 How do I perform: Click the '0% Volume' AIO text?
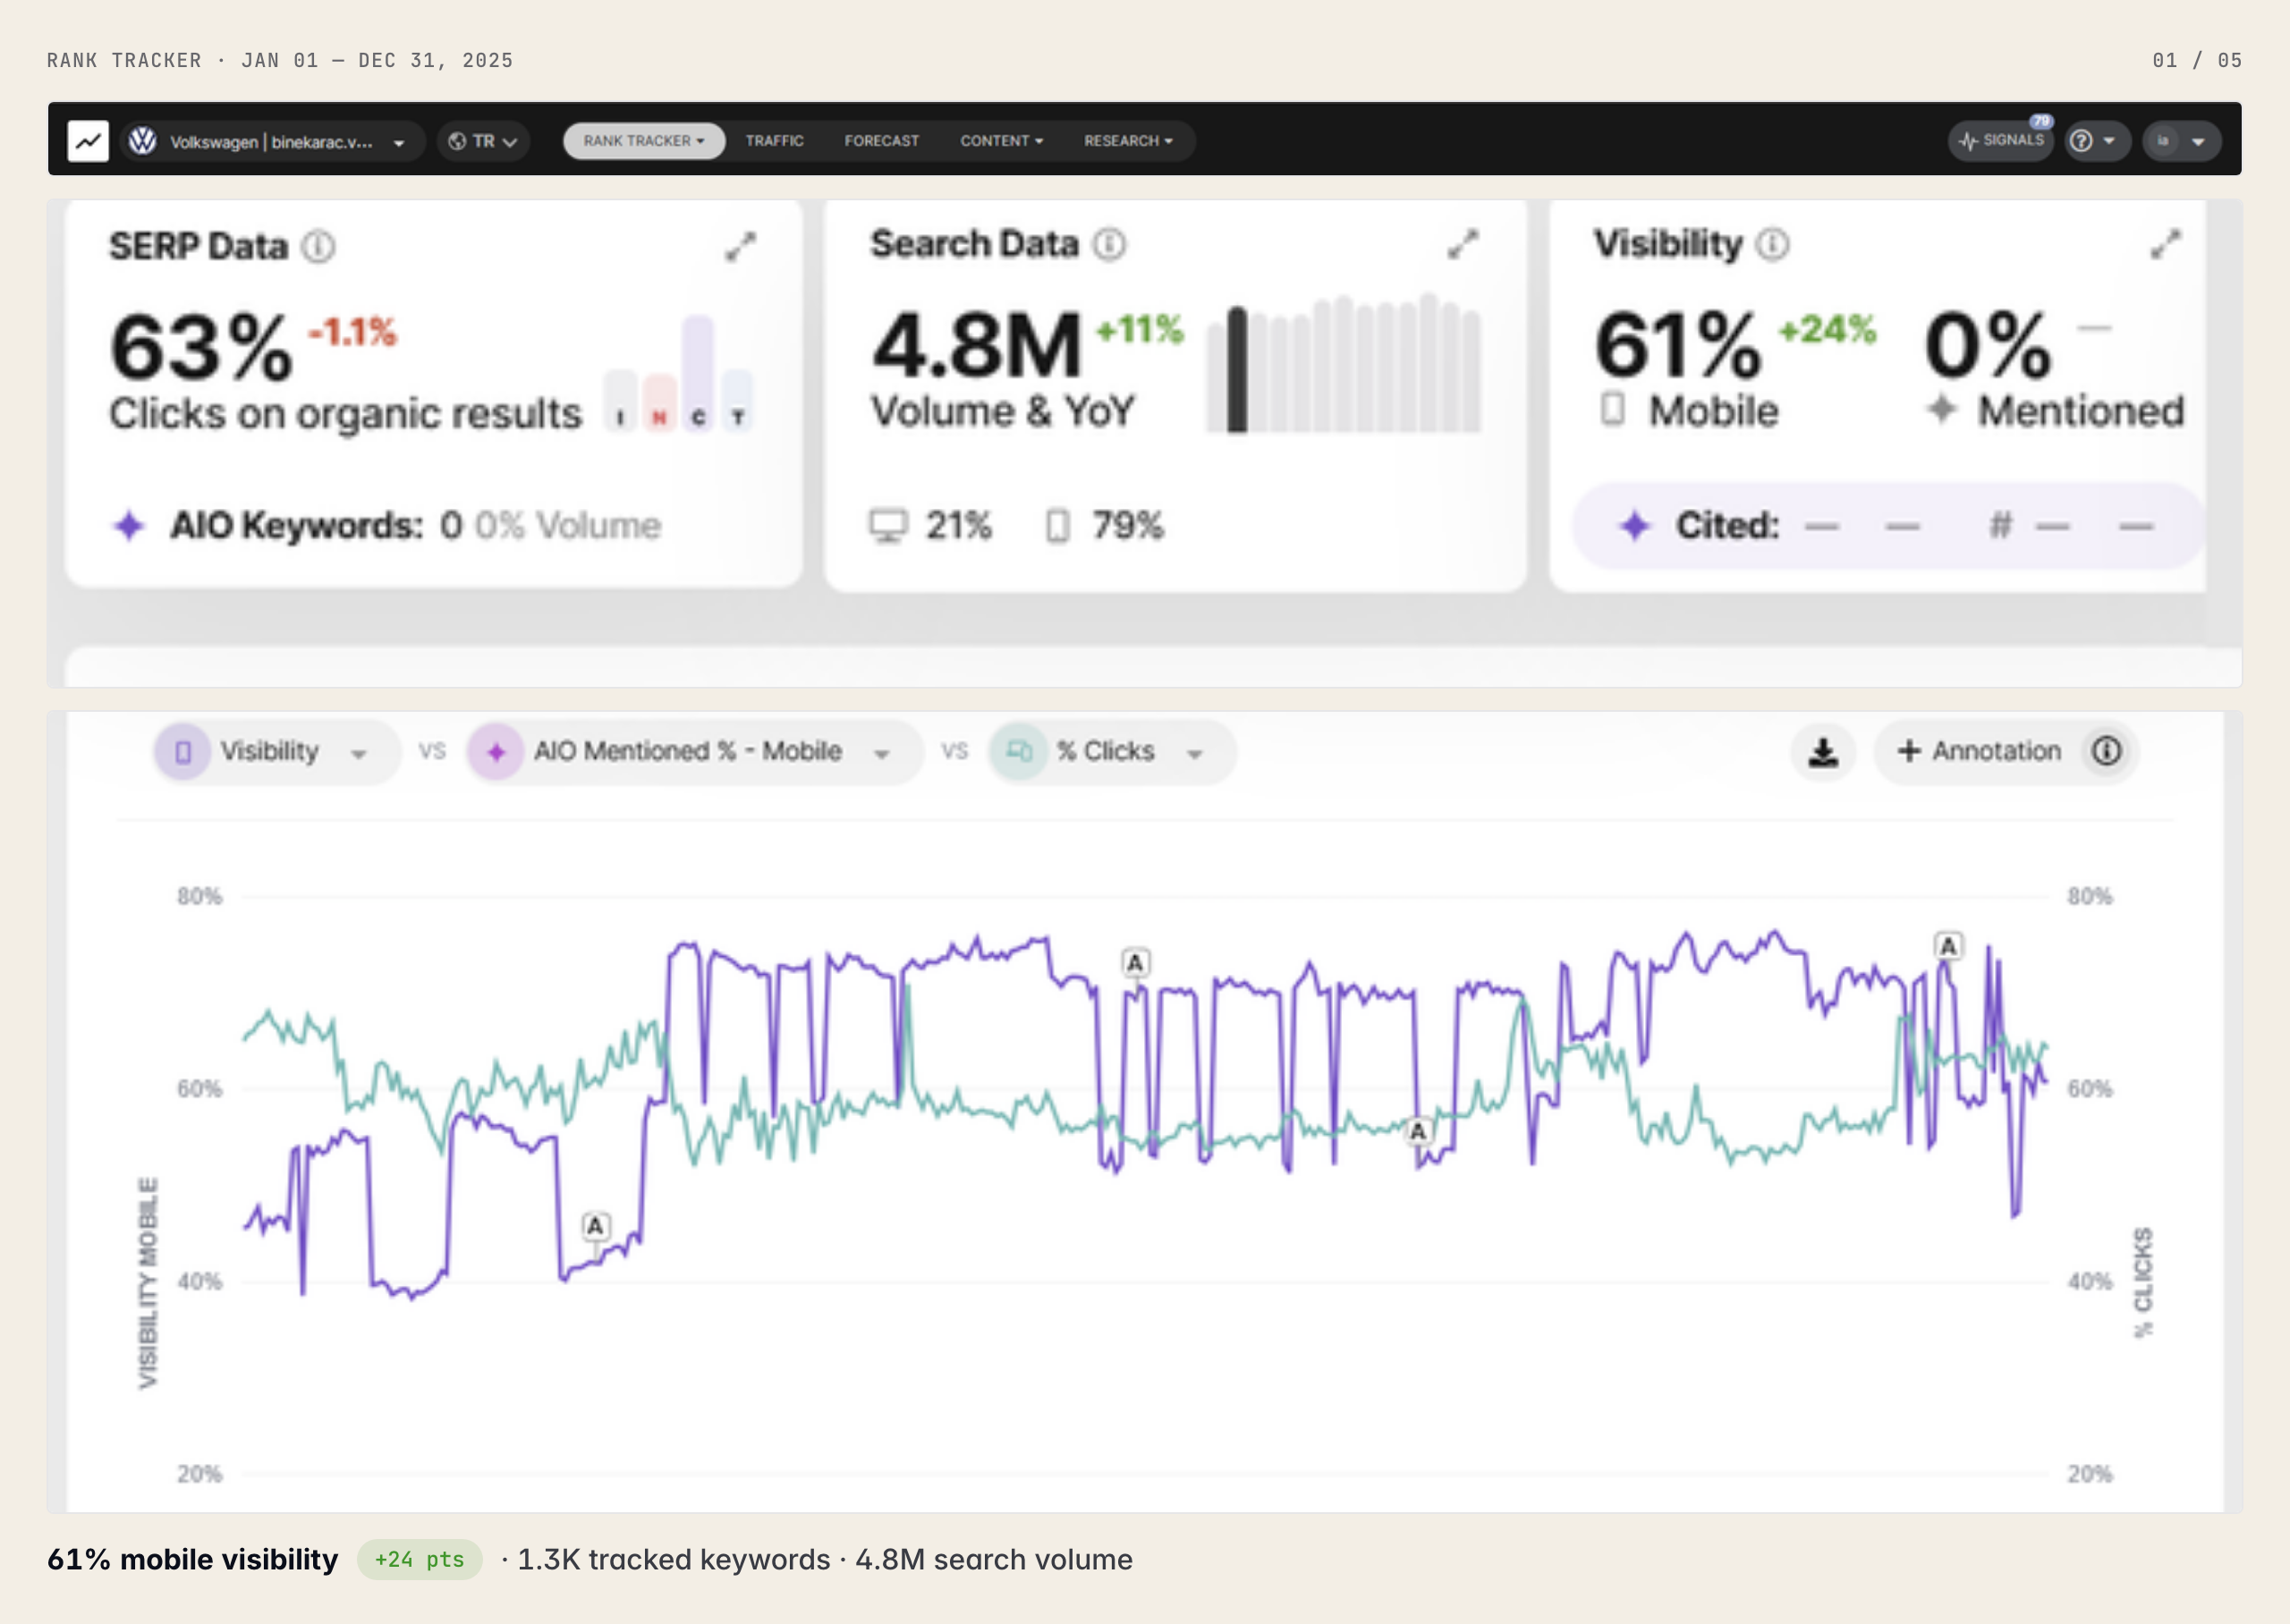click(x=568, y=525)
